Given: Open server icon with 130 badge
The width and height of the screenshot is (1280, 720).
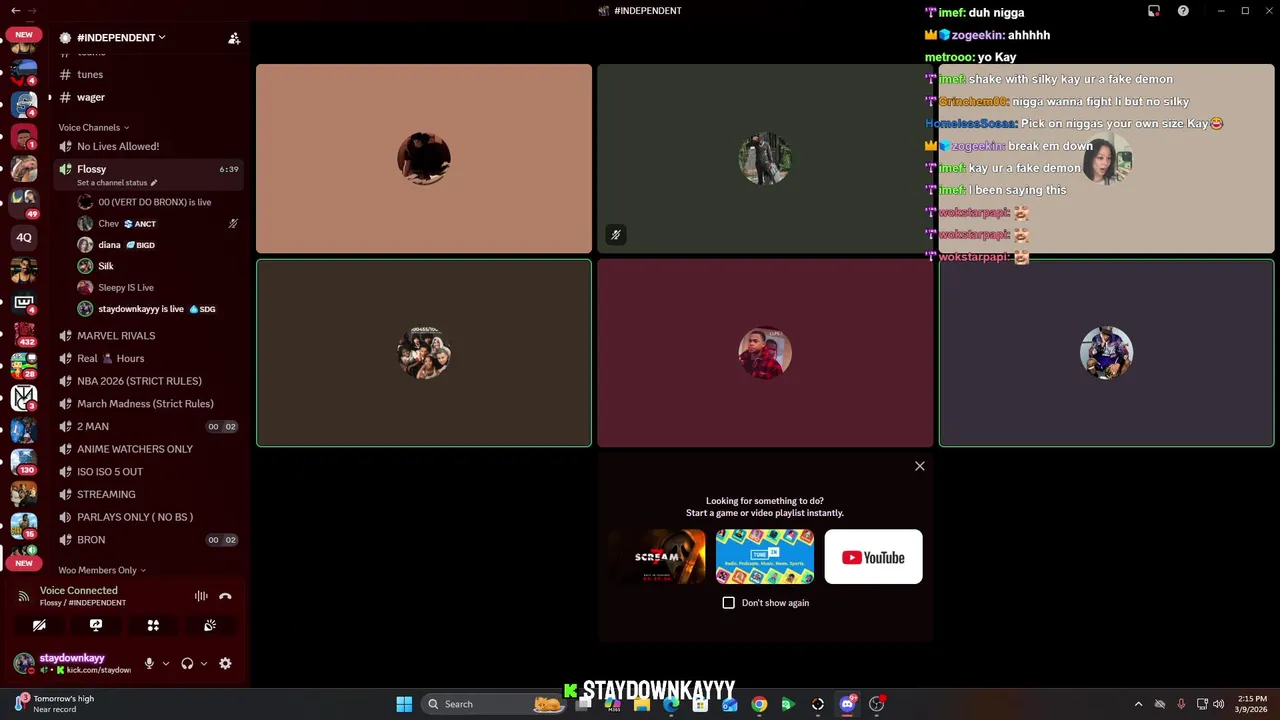Looking at the screenshot, I should point(24,462).
